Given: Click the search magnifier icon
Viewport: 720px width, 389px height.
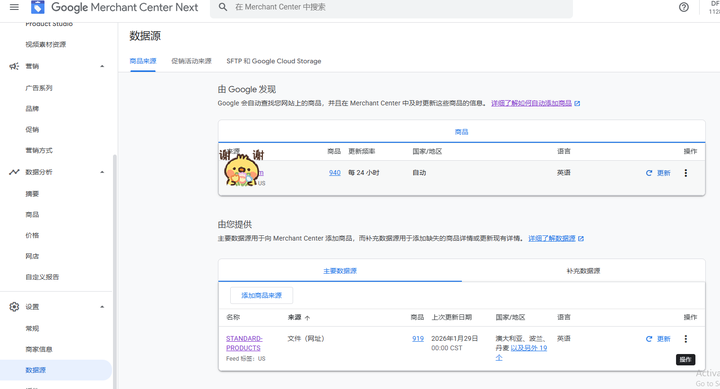Looking at the screenshot, I should pyautogui.click(x=223, y=7).
